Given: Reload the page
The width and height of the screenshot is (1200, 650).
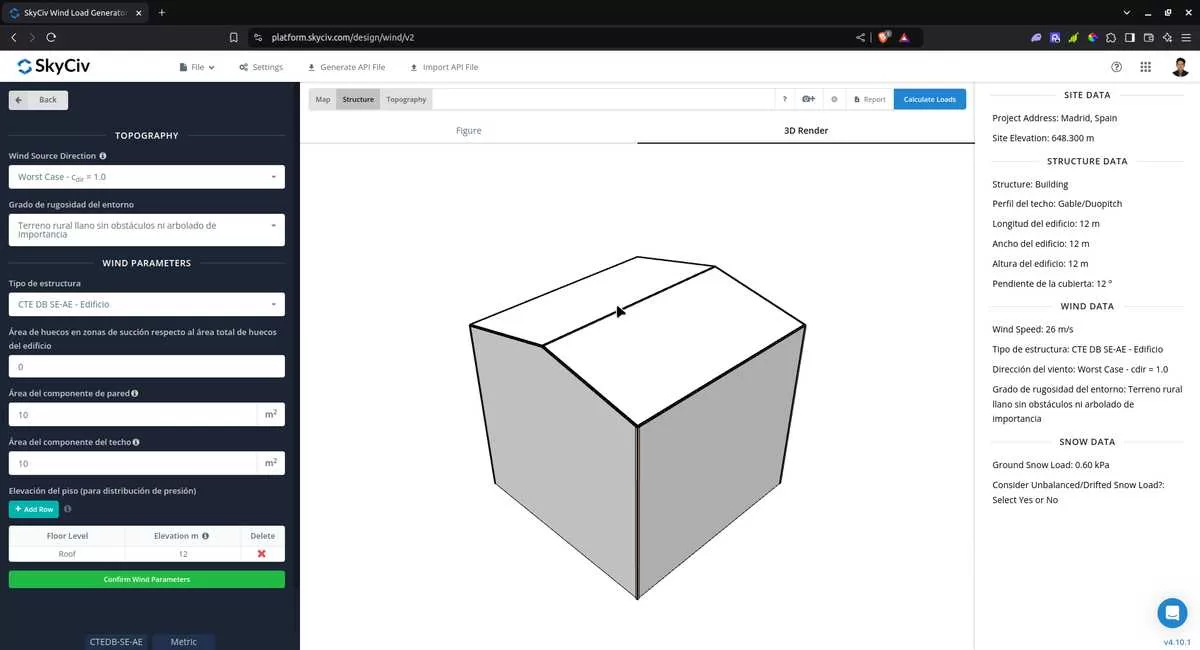Looking at the screenshot, I should coord(52,37).
